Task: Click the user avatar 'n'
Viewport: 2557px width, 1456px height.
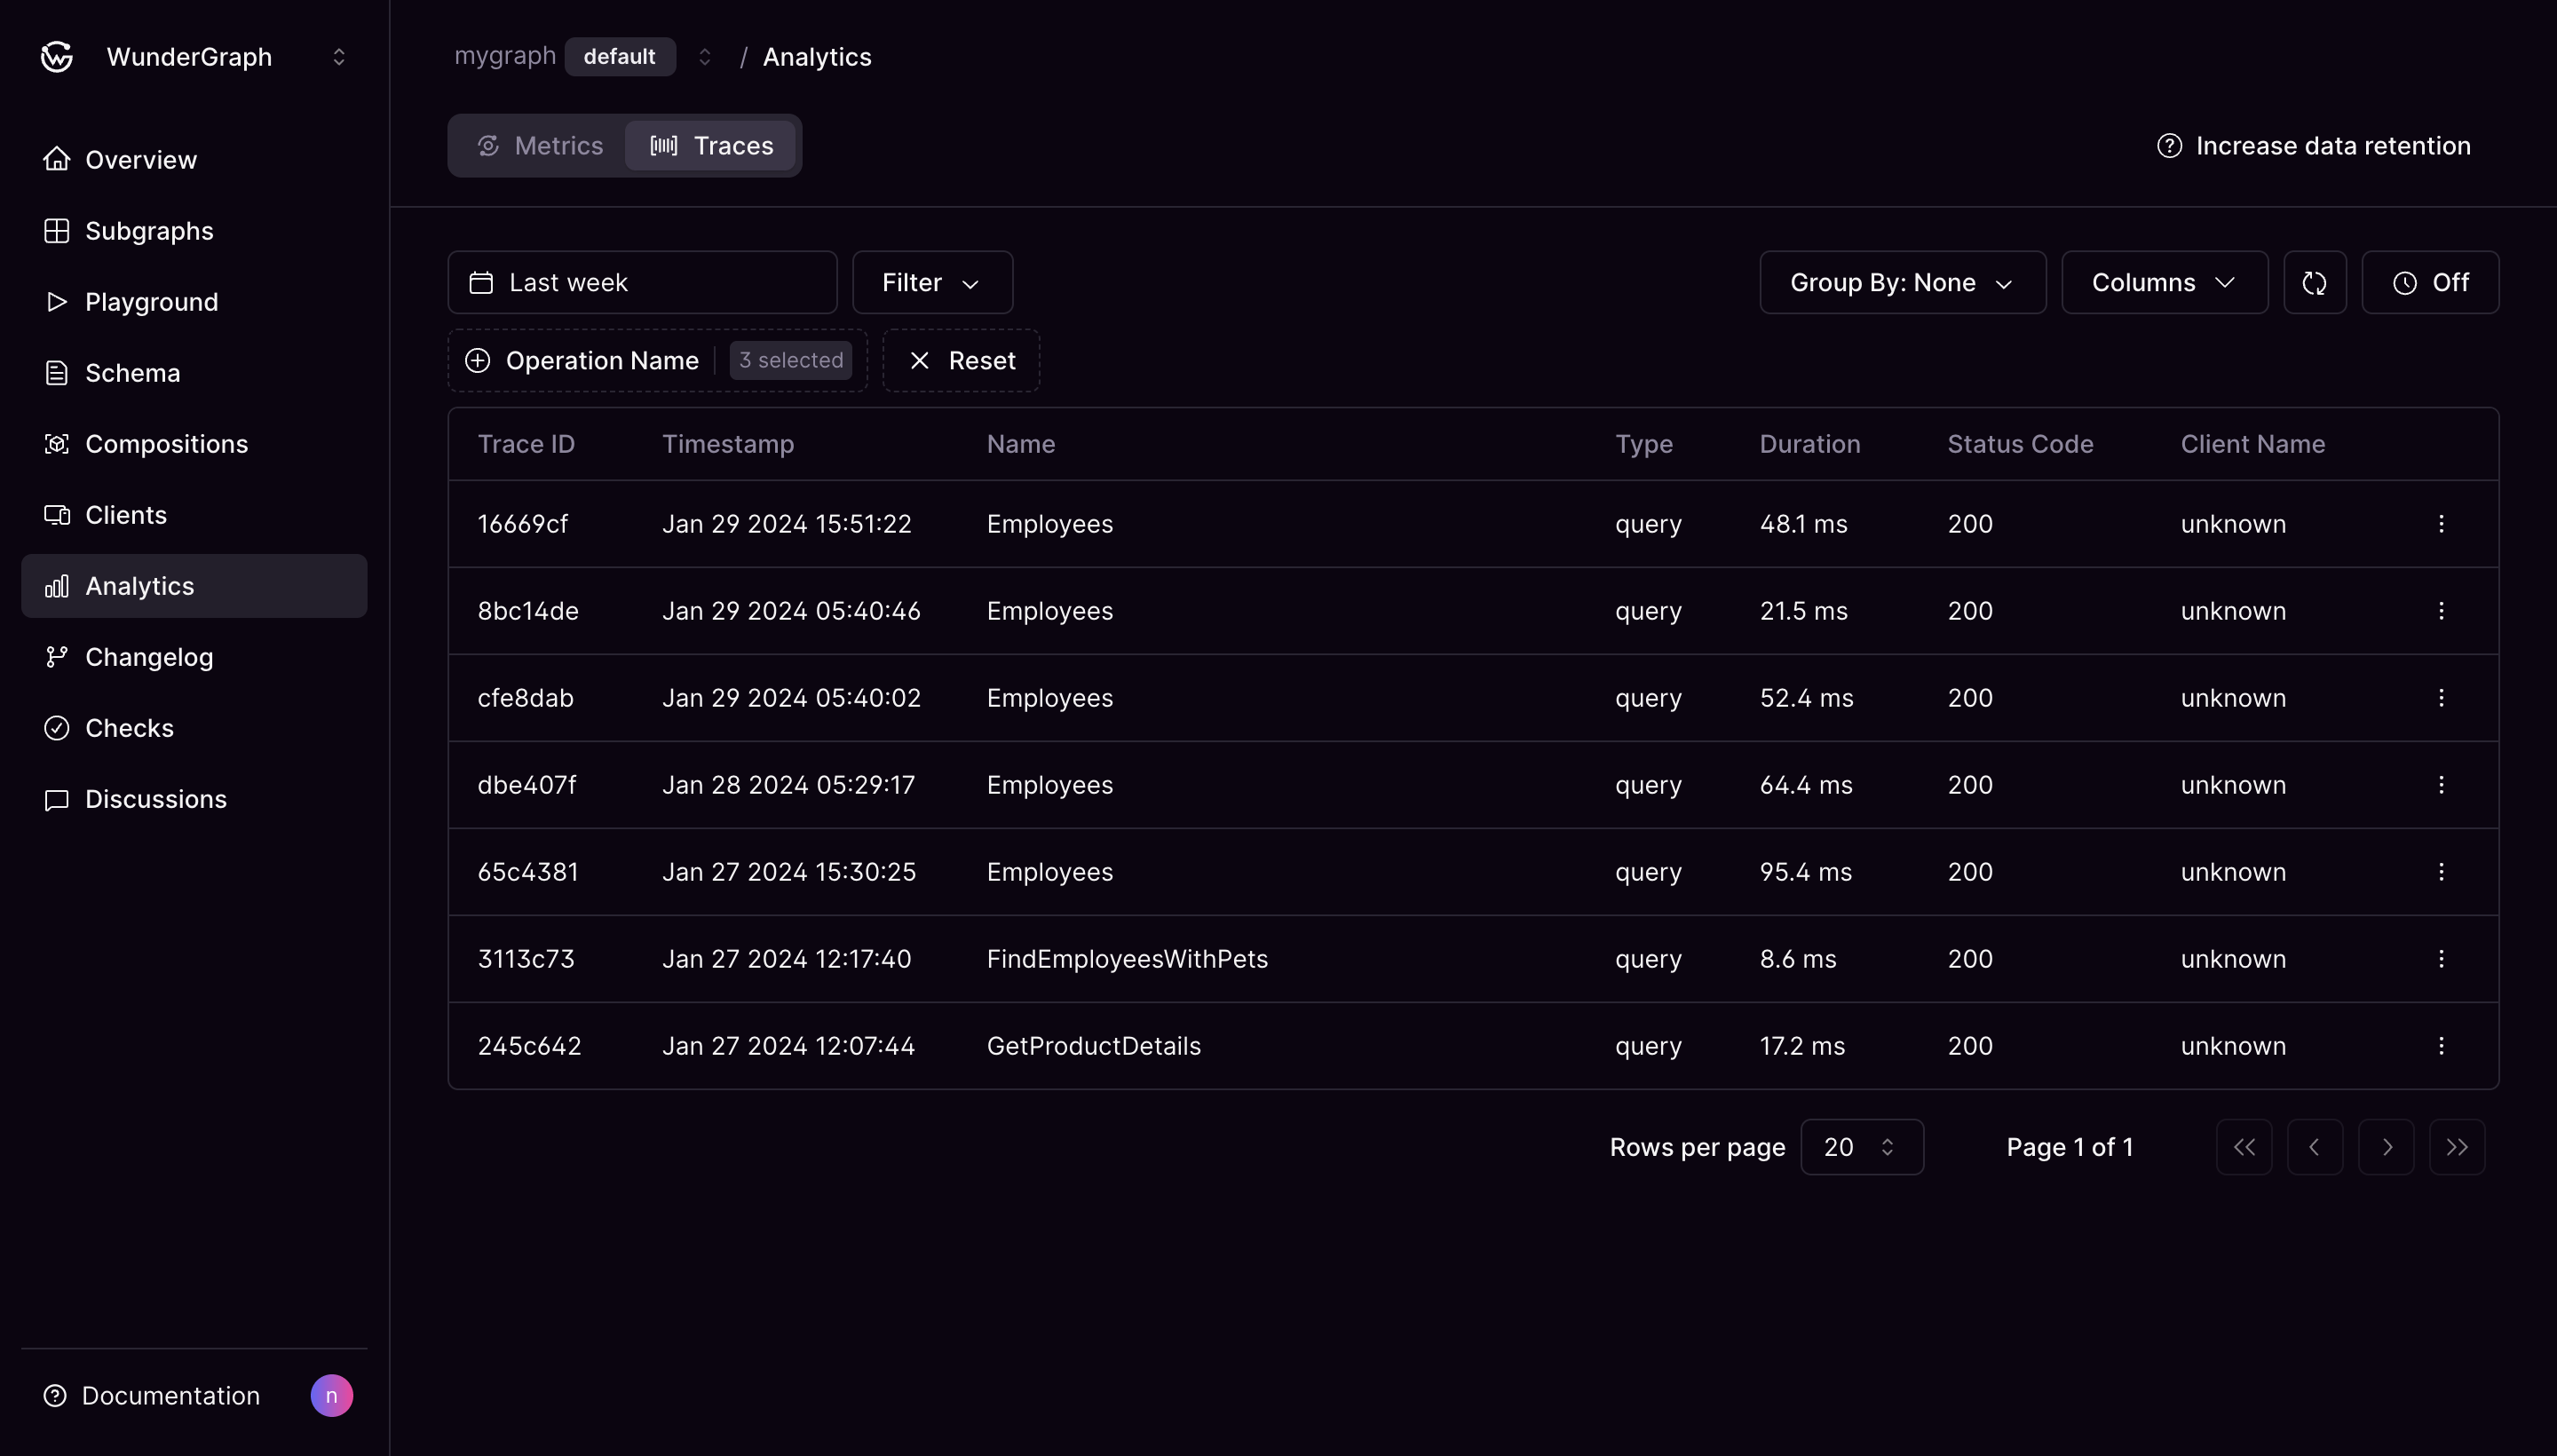Action: click(x=331, y=1395)
